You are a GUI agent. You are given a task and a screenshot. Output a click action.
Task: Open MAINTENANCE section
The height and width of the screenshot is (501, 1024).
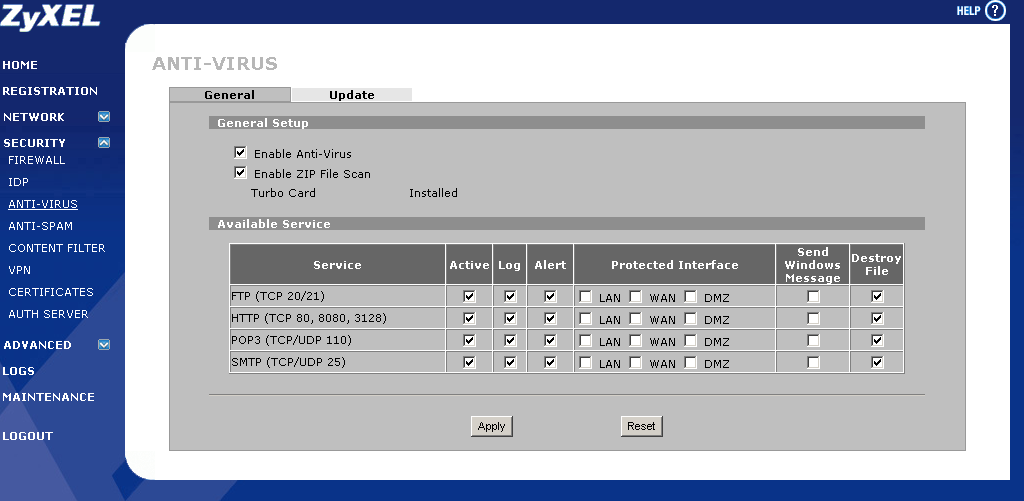click(48, 397)
